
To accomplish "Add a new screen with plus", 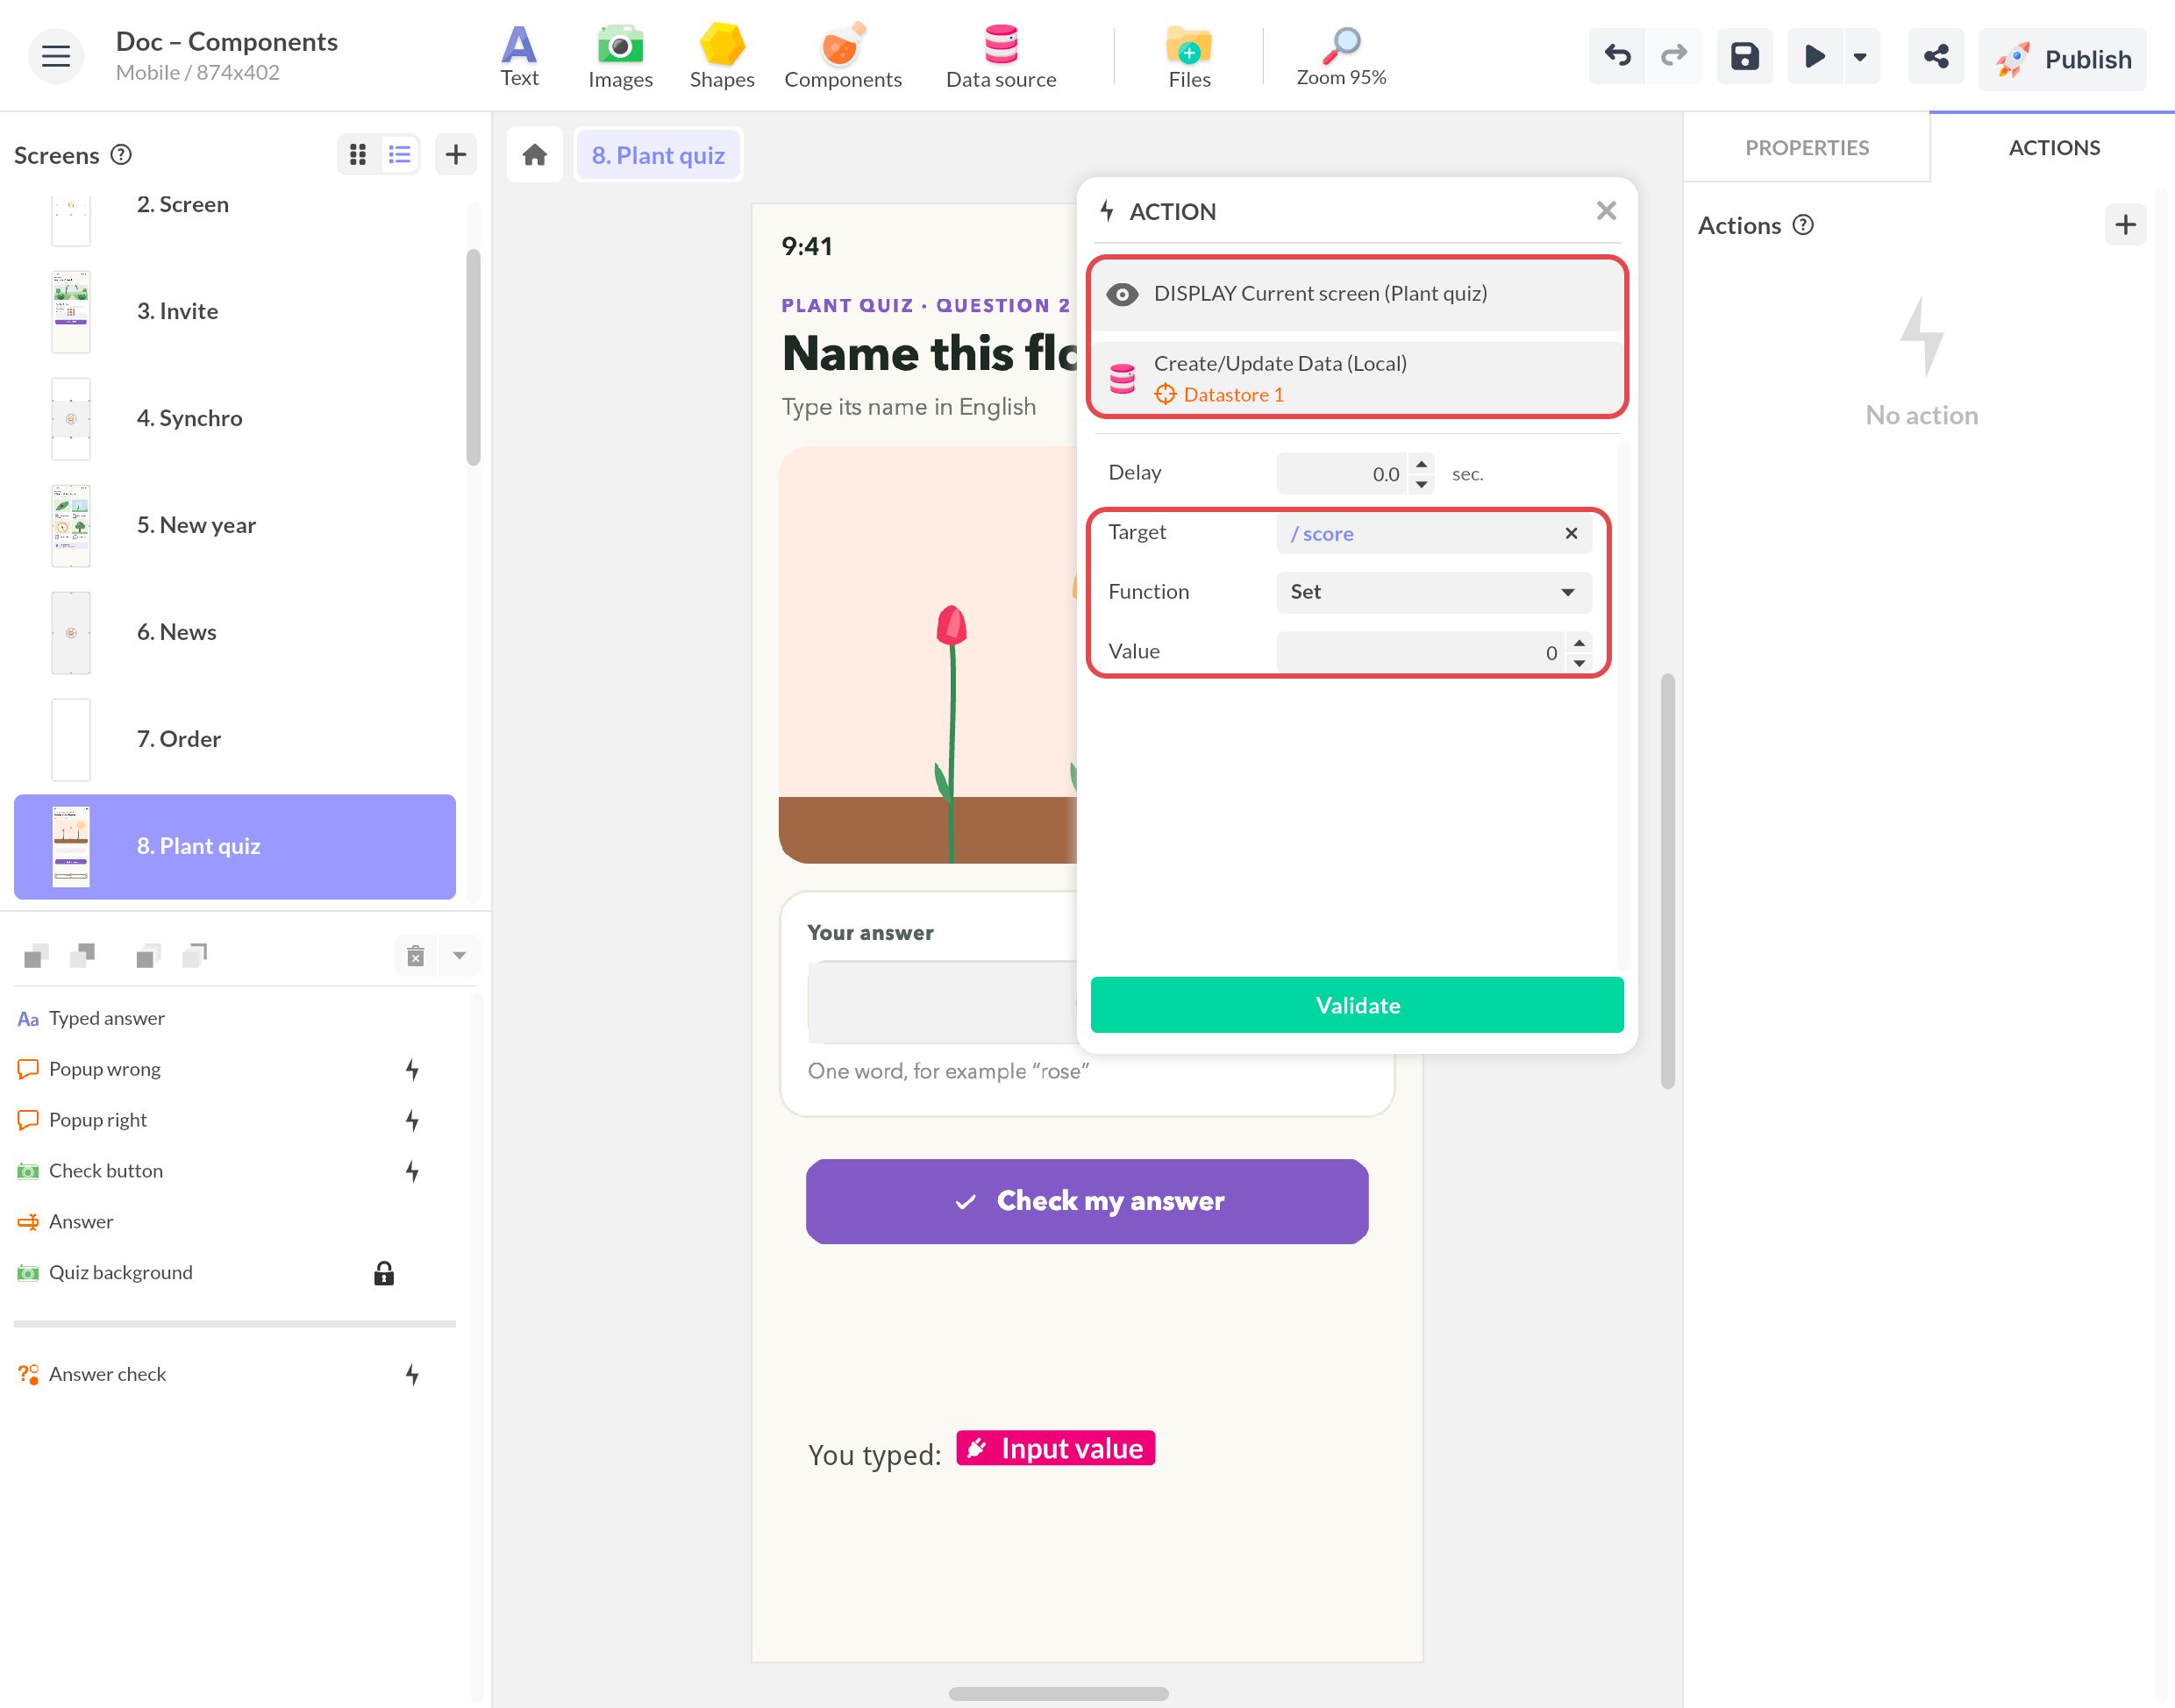I will [x=455, y=154].
